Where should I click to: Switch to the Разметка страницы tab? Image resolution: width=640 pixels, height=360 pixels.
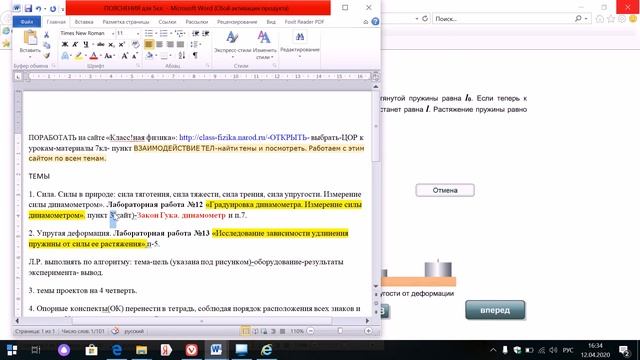(x=126, y=22)
